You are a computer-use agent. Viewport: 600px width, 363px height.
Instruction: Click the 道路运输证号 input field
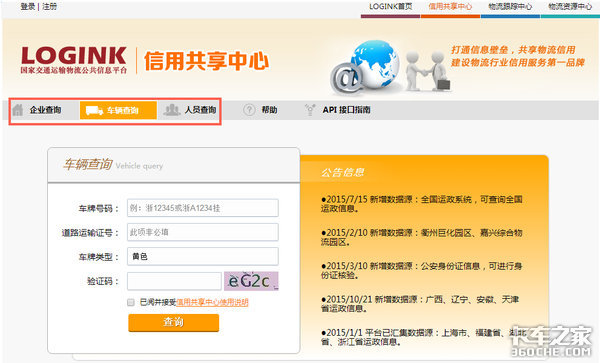[203, 232]
